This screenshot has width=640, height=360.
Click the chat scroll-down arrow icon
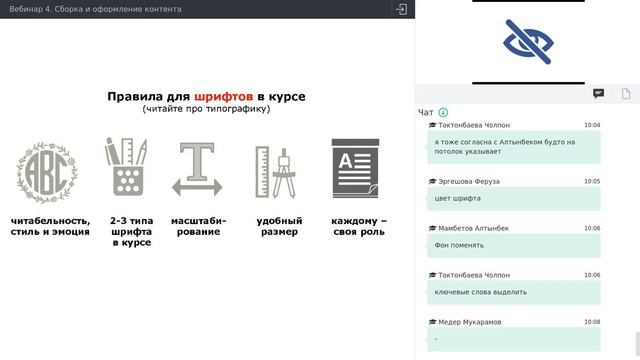[443, 112]
